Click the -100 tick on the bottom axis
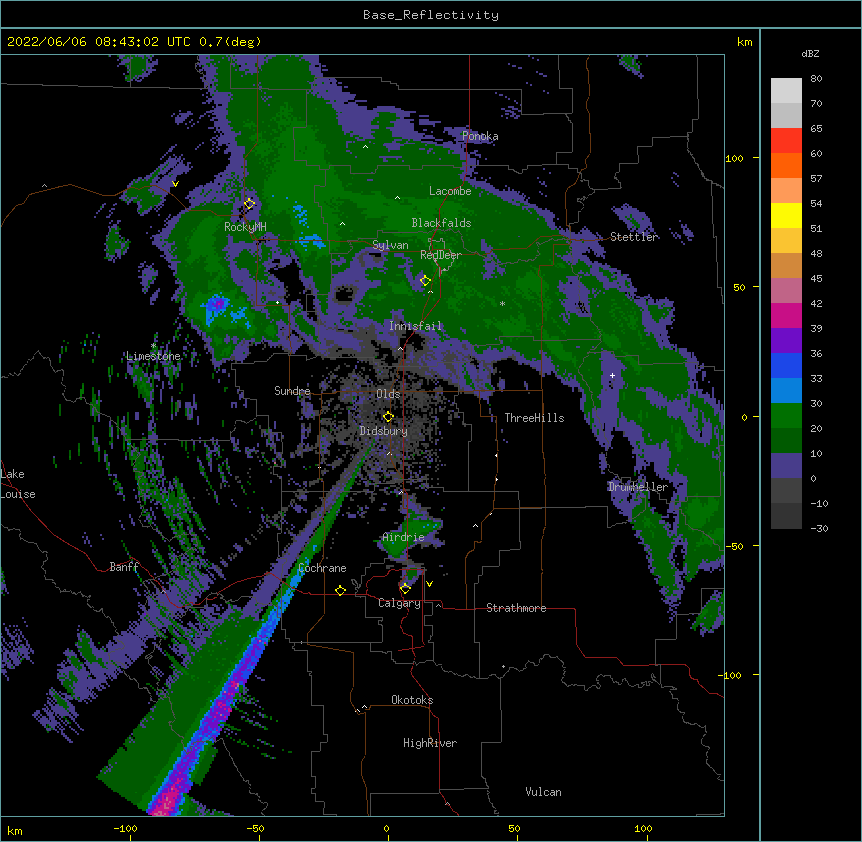The width and height of the screenshot is (862, 842). [125, 828]
